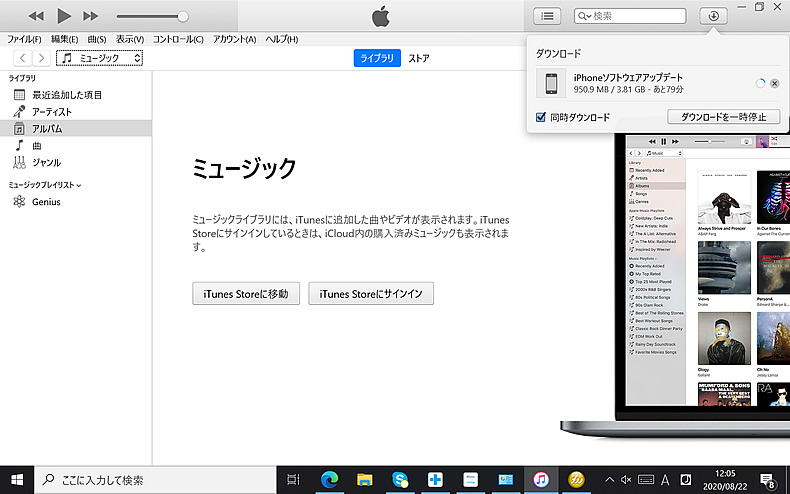Click the ここに入力して検索 taskbar search box
The width and height of the screenshot is (790, 494).
pyautogui.click(x=155, y=479)
